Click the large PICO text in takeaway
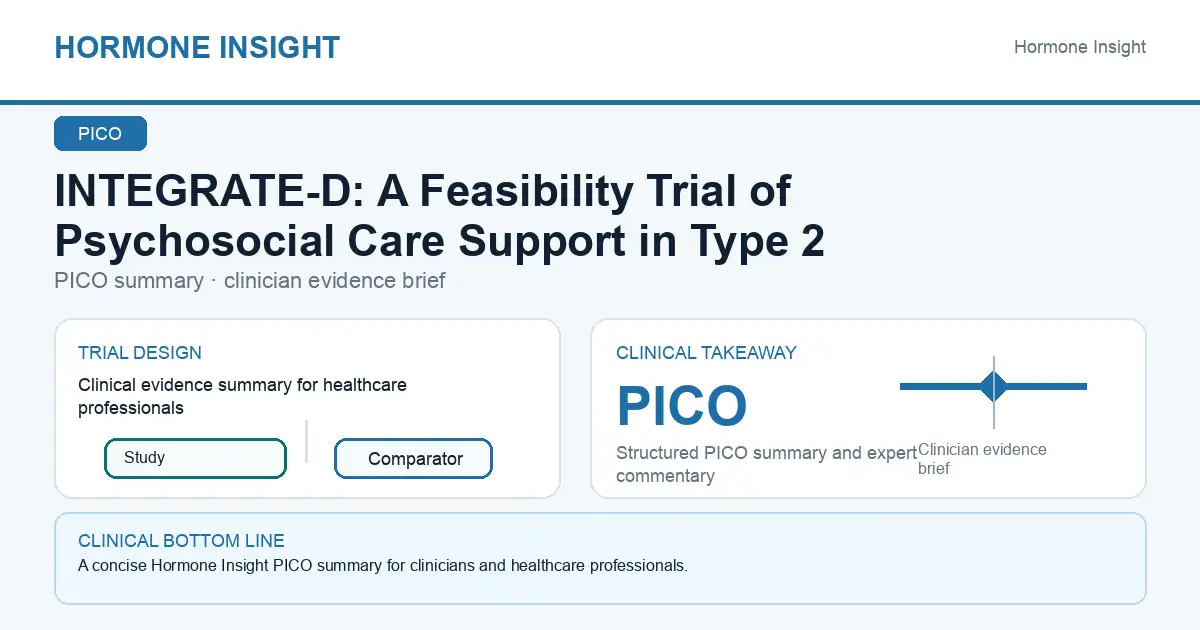This screenshot has height=630, width=1200. click(x=682, y=406)
